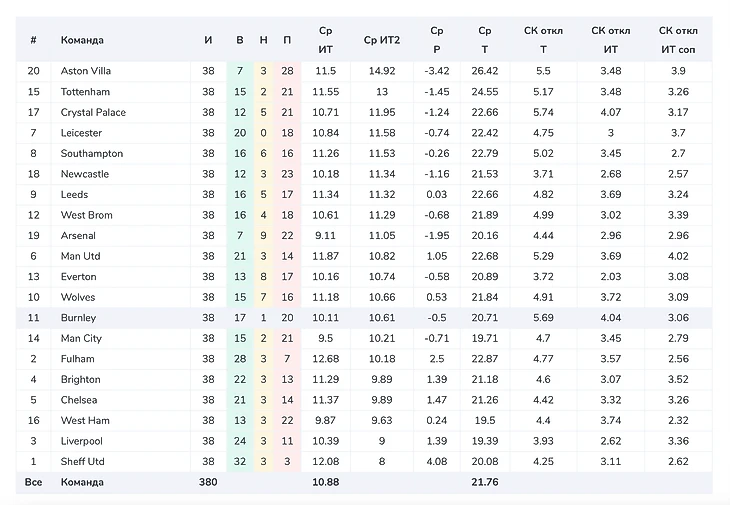The width and height of the screenshot is (730, 505).
Task: Open the Crystal Palace team link
Action: [93, 112]
